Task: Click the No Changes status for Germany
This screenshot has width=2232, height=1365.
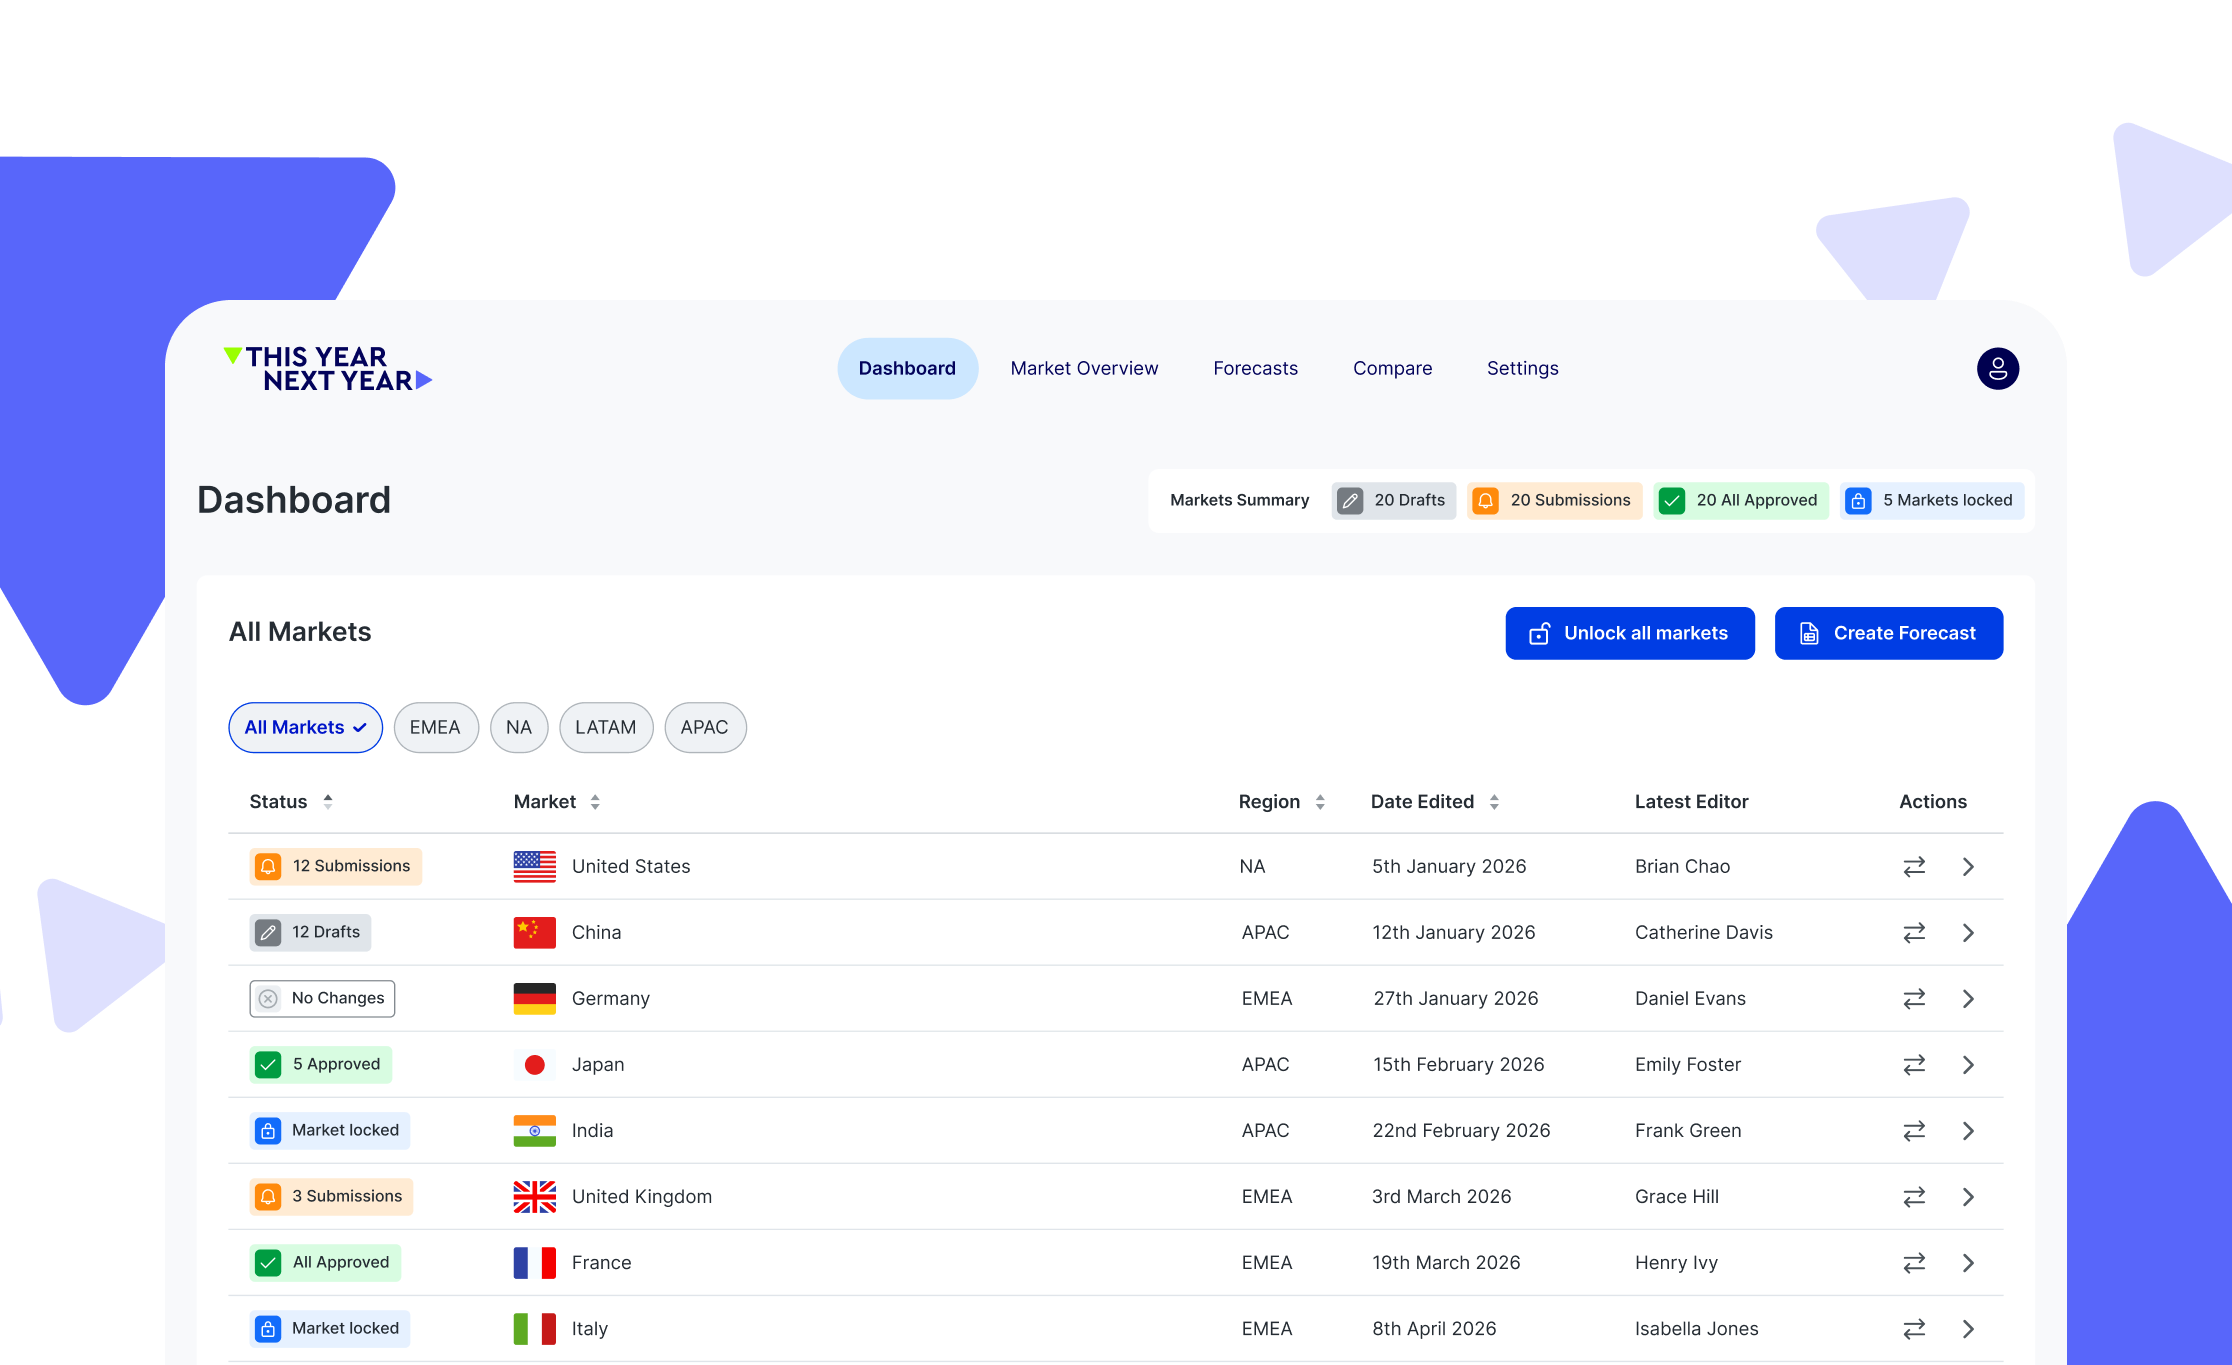Action: (322, 999)
